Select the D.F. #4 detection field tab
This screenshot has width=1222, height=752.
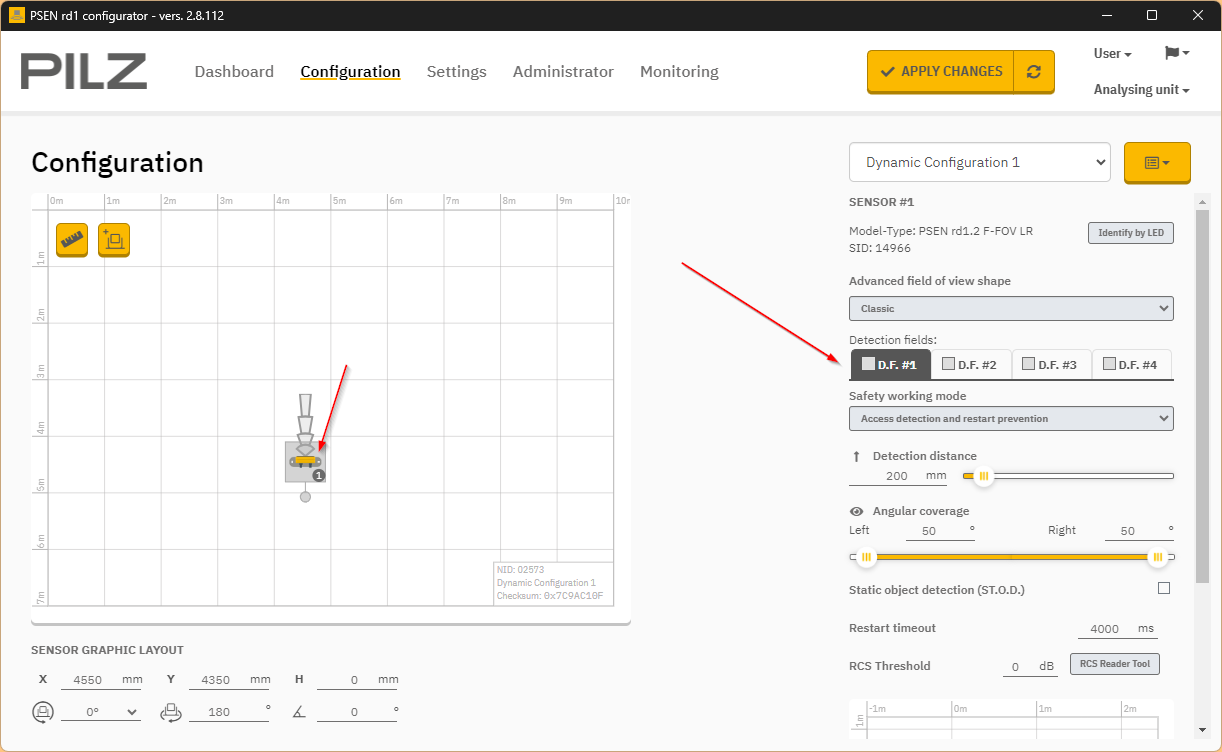point(1131,364)
